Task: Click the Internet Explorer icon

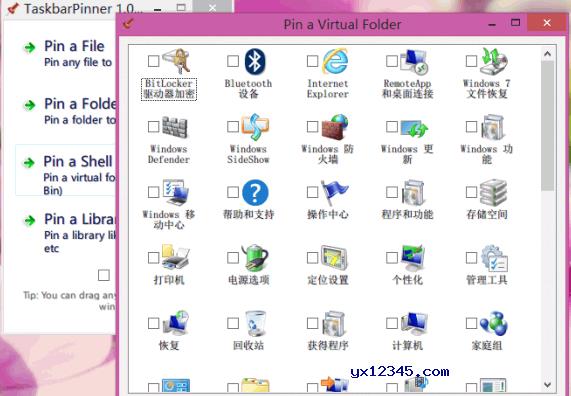Action: 335,61
